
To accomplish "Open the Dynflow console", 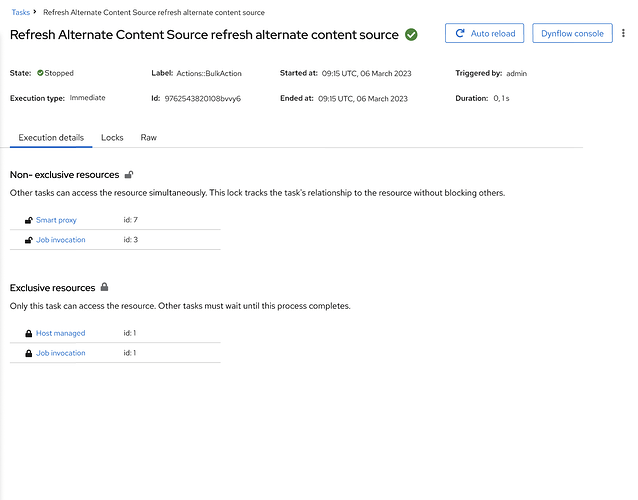I will point(572,33).
